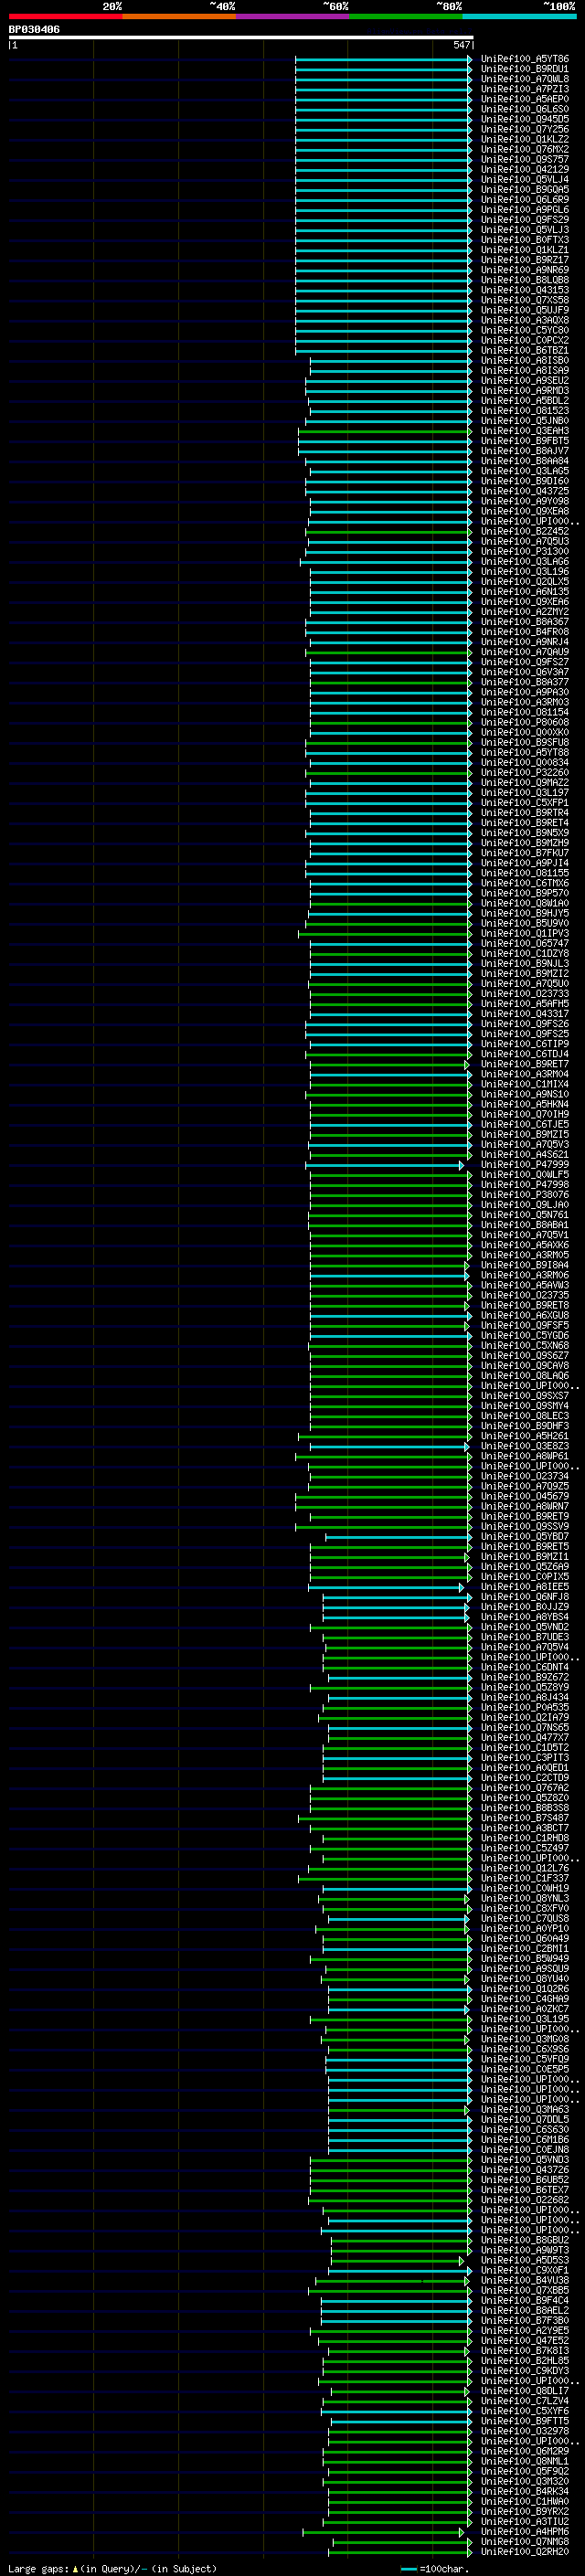Select the UniRef100_B8AJV7 label
Screen dimensions: 585x2576
[524, 451]
